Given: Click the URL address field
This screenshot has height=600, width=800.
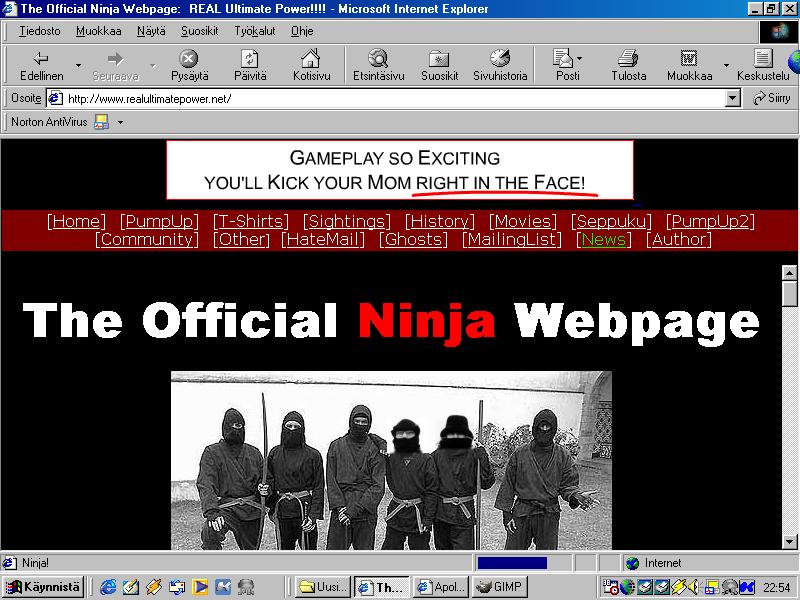Looking at the screenshot, I should point(390,98).
